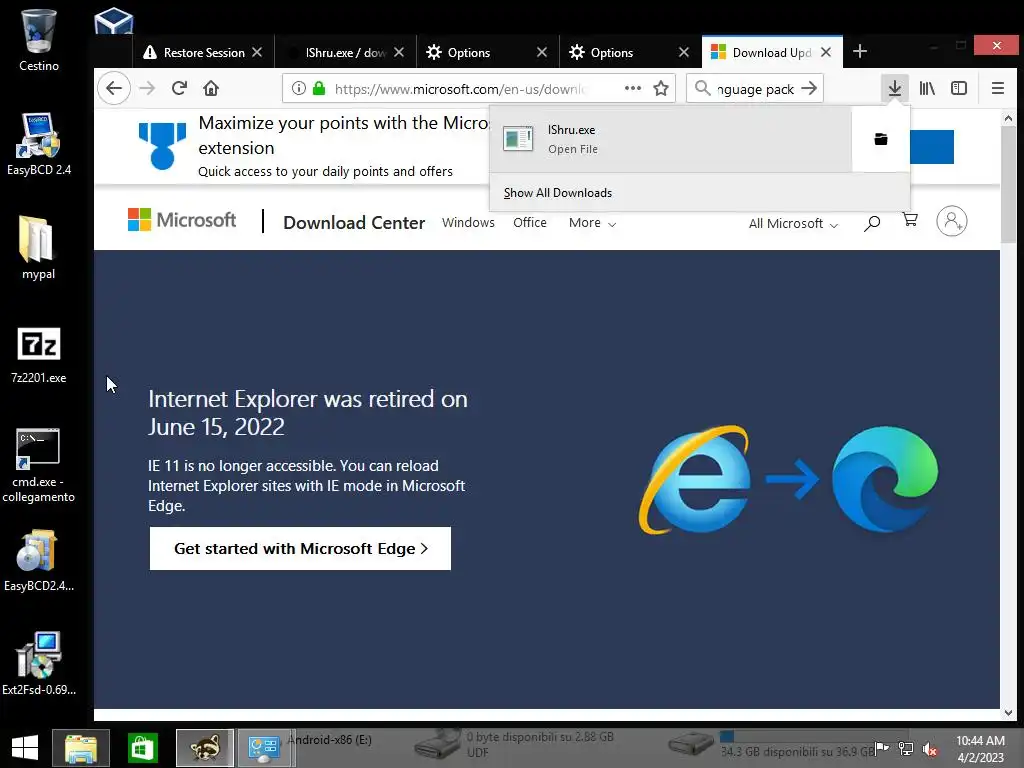
Task: Select the 7z2201.exe desktop file
Action: point(39,355)
